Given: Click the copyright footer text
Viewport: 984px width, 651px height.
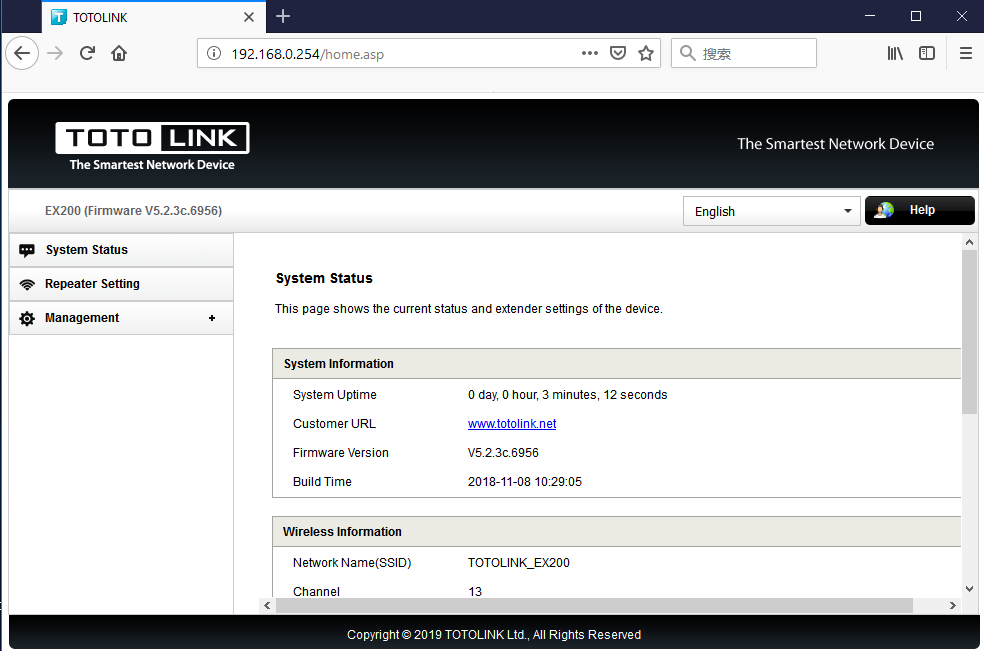Looking at the screenshot, I should point(494,635).
